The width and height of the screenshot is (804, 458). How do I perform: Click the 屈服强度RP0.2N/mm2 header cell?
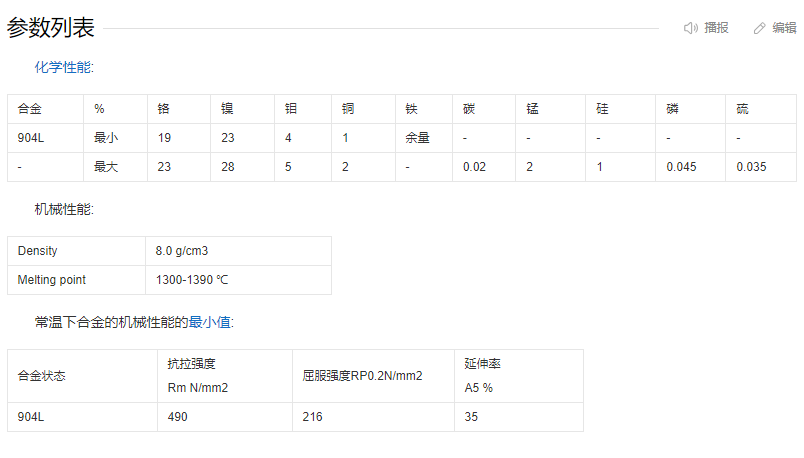tap(373, 376)
